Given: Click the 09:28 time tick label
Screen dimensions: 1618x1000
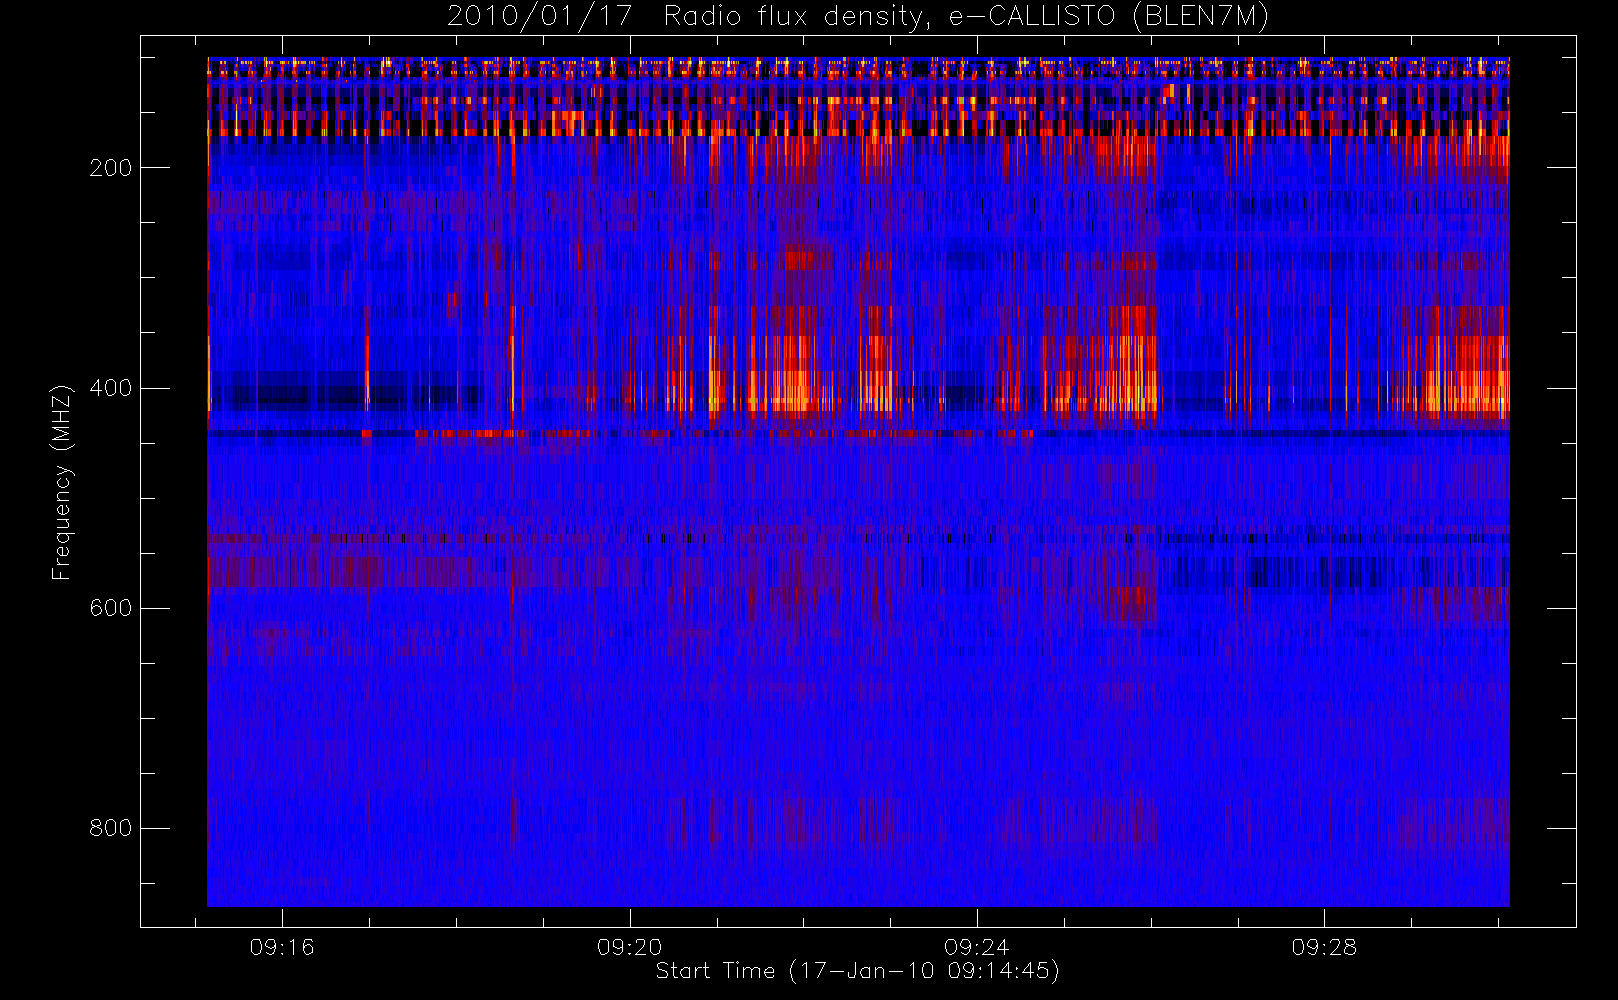Looking at the screenshot, I should point(1324,947).
